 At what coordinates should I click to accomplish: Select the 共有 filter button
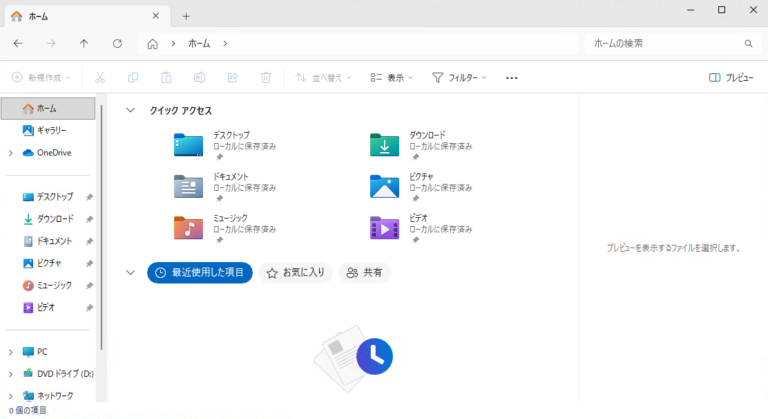click(364, 272)
